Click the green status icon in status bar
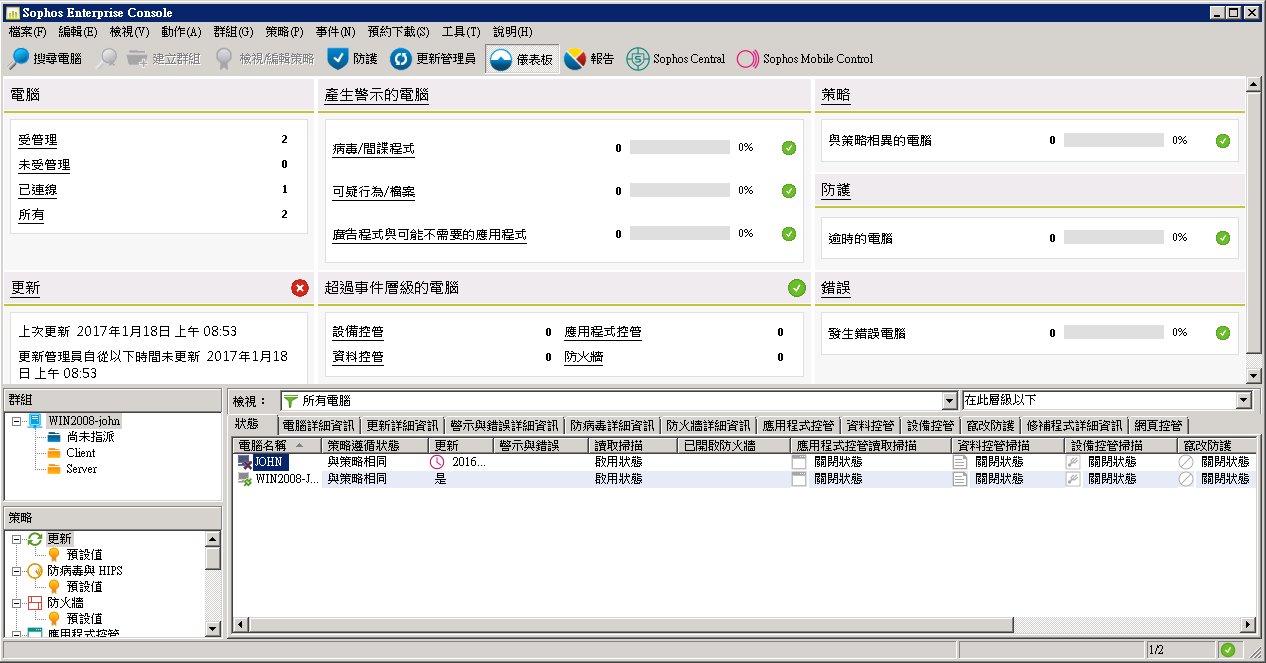This screenshot has width=1266, height=663. pyautogui.click(x=1228, y=650)
